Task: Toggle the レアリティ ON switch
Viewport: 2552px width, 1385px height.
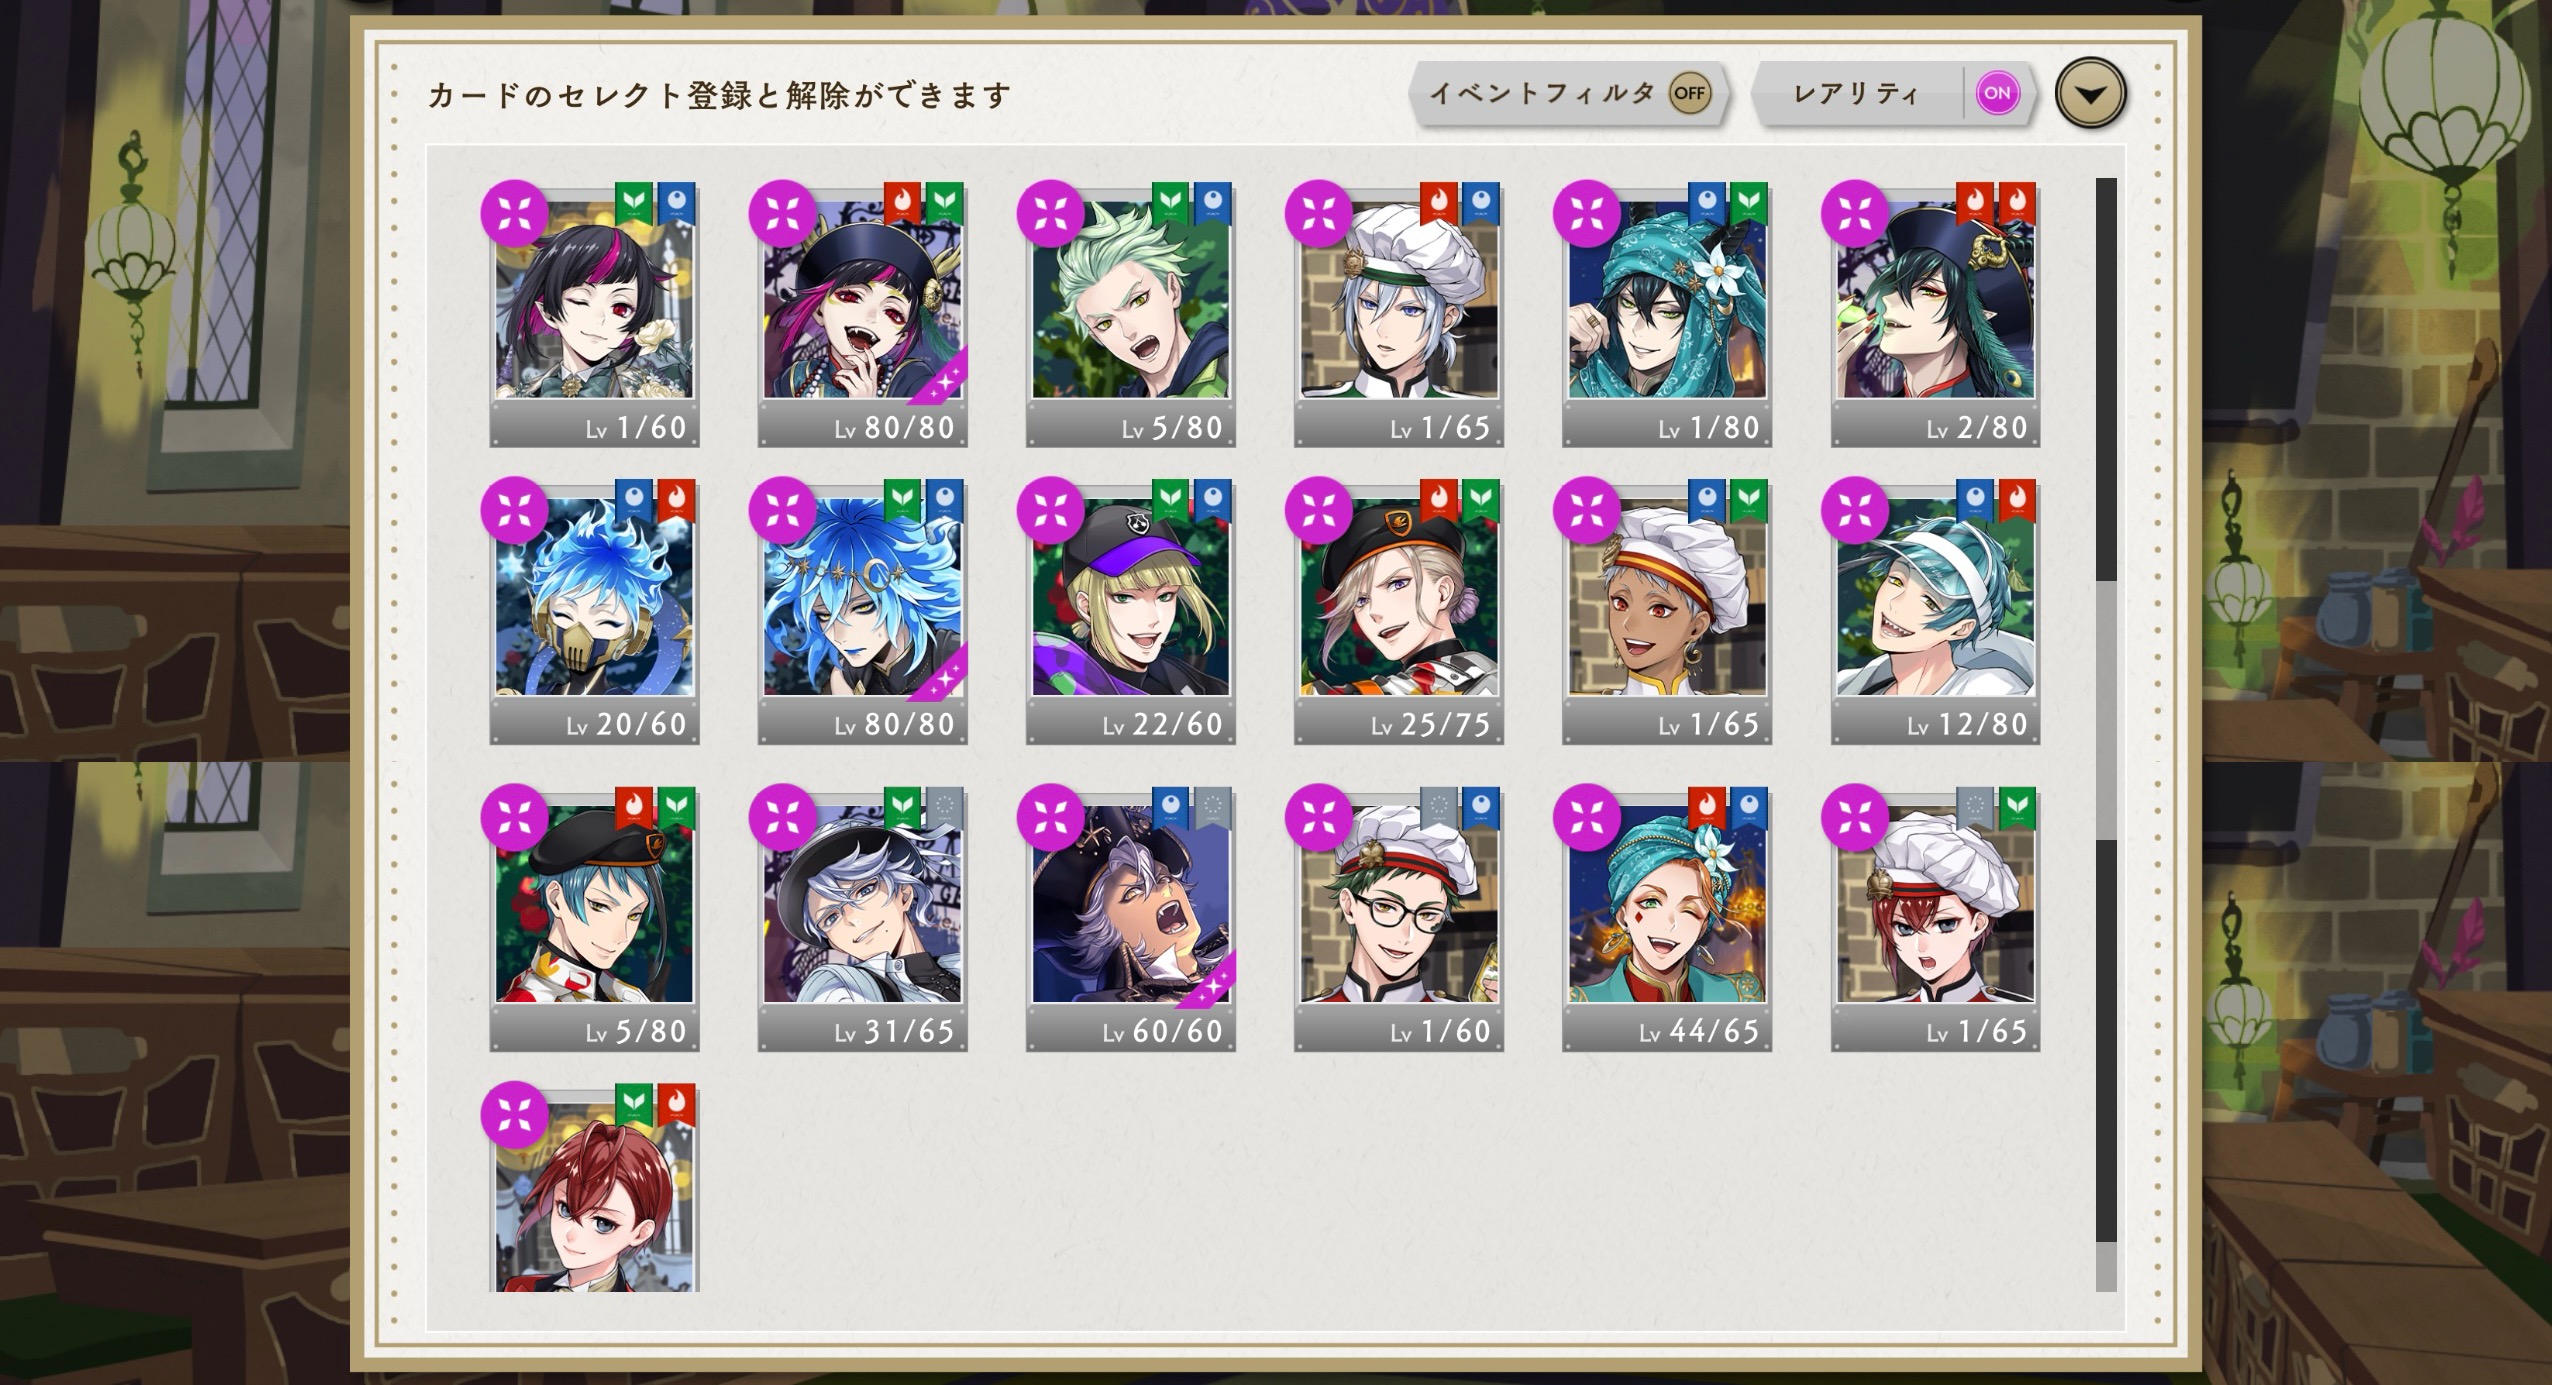Action: (1997, 93)
